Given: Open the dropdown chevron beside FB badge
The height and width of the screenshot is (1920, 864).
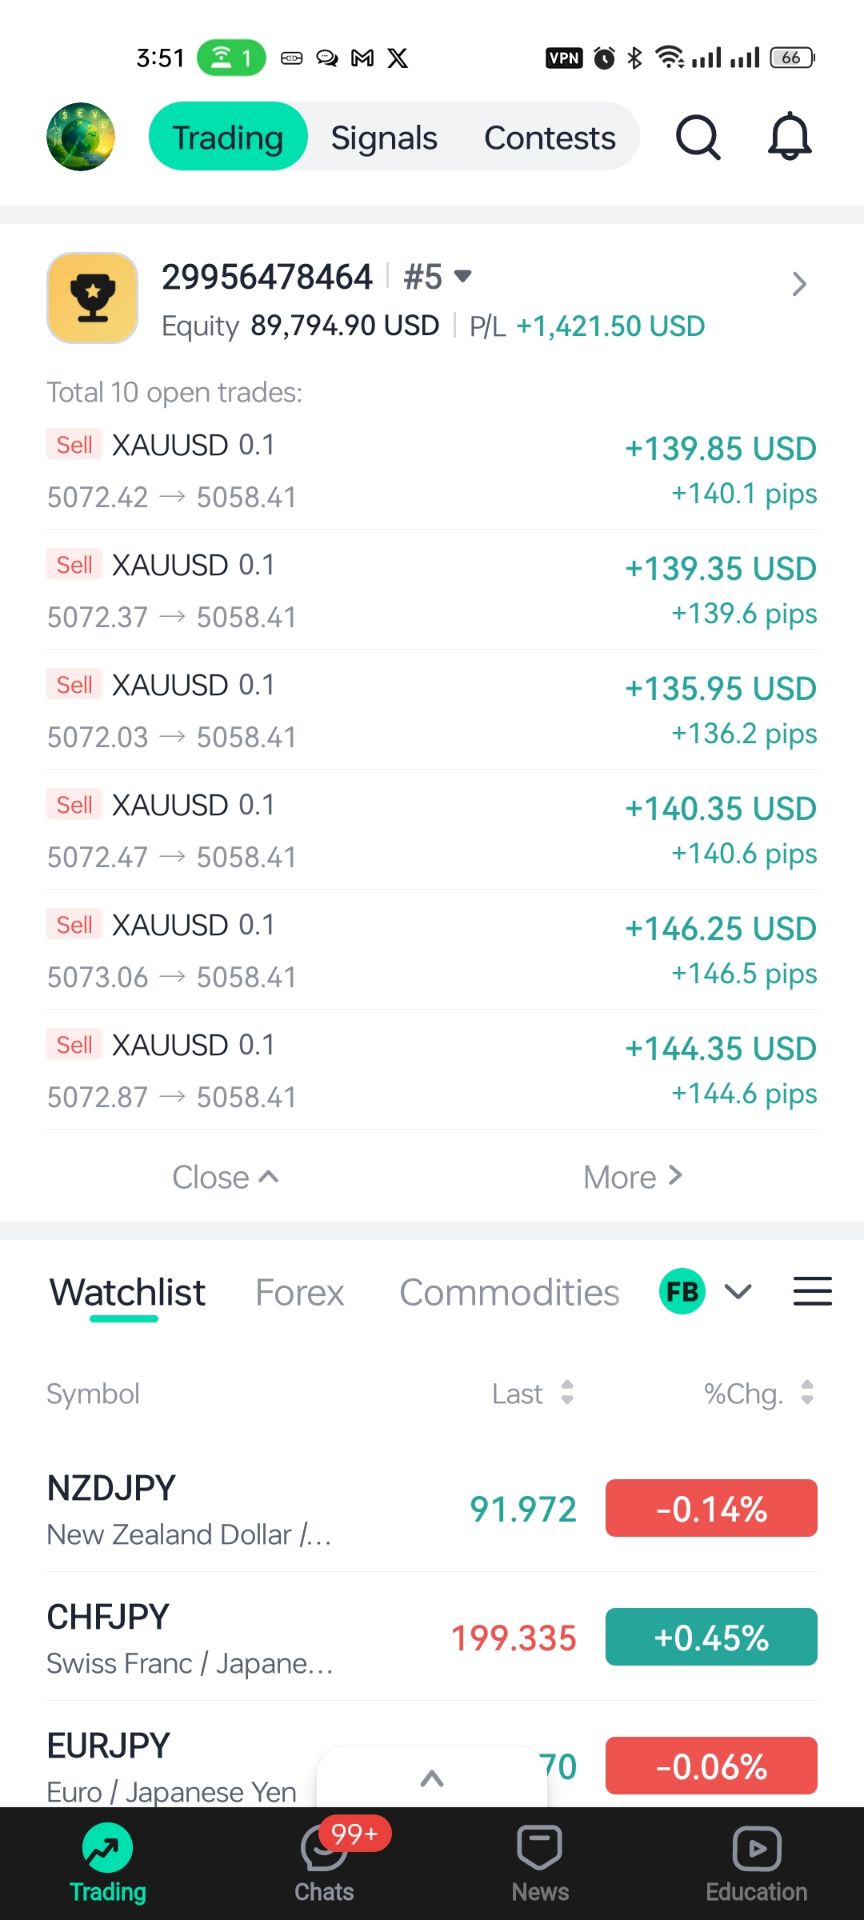Looking at the screenshot, I should coord(738,1292).
